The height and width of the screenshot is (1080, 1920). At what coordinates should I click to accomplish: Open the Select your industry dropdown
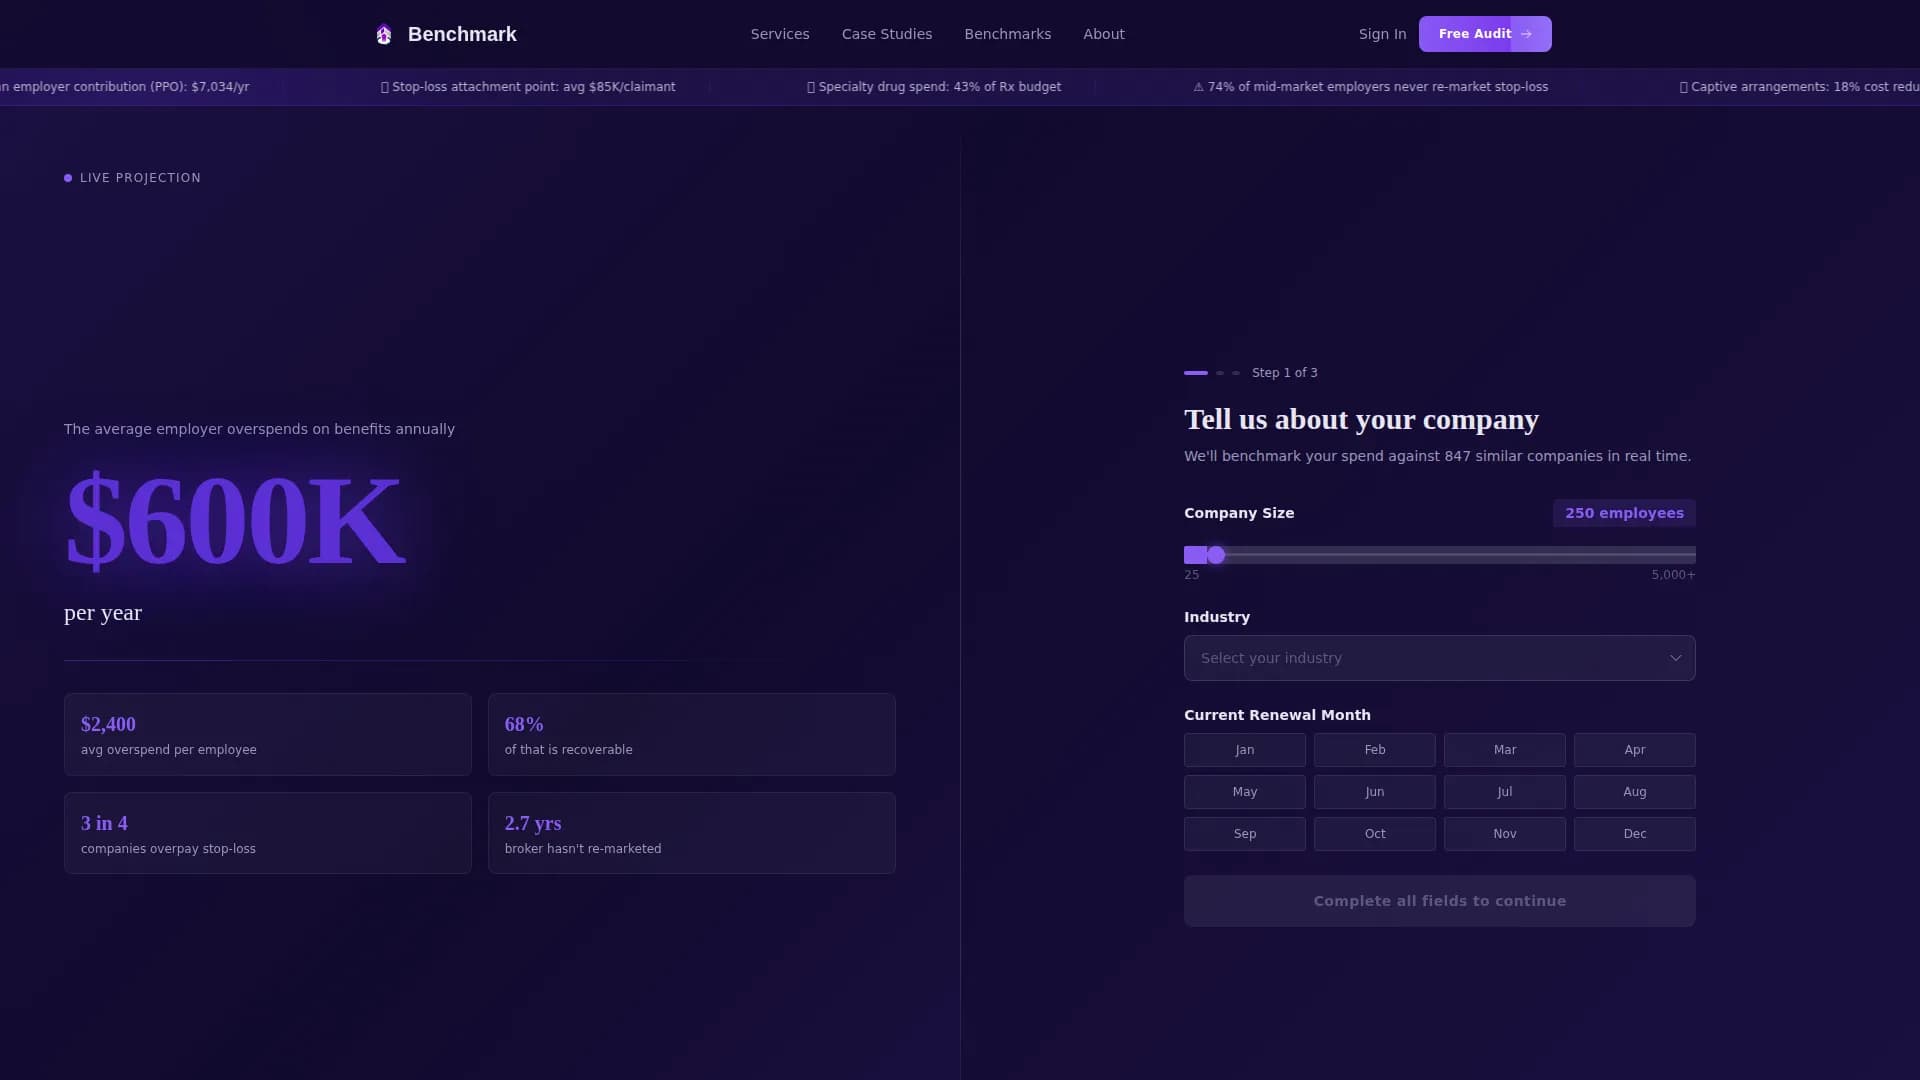pos(1439,658)
